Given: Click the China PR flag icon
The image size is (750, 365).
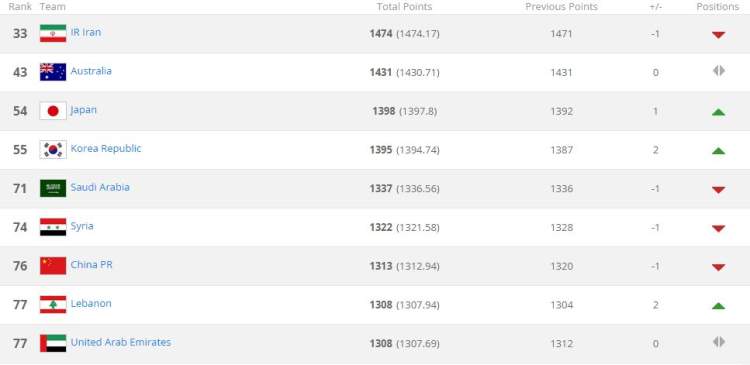Looking at the screenshot, I should pyautogui.click(x=53, y=266).
